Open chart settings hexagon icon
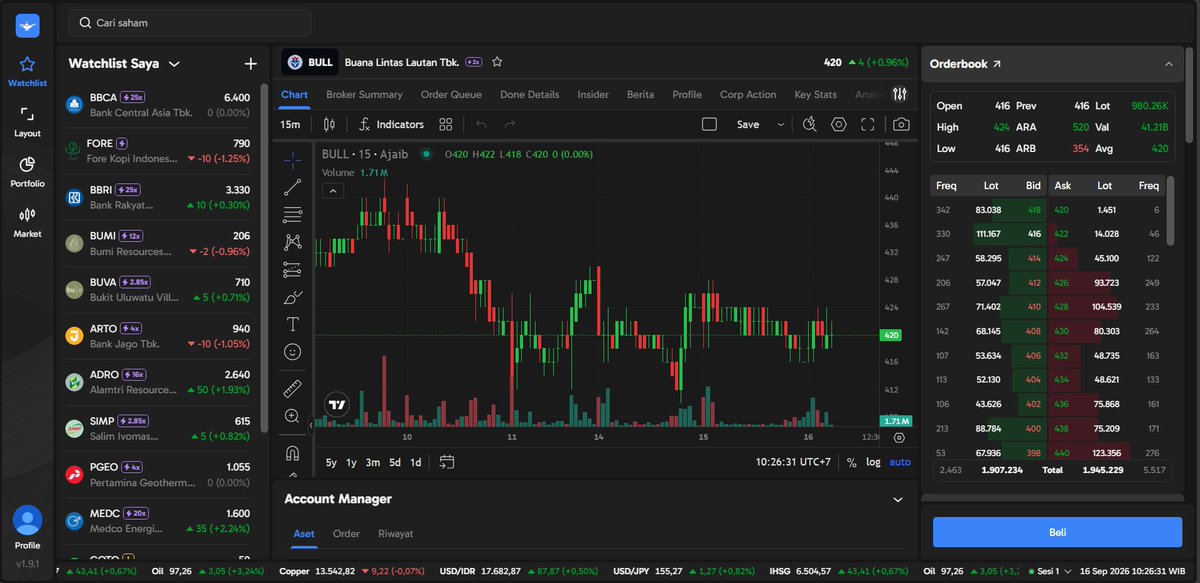Image resolution: width=1200 pixels, height=583 pixels. [x=839, y=124]
